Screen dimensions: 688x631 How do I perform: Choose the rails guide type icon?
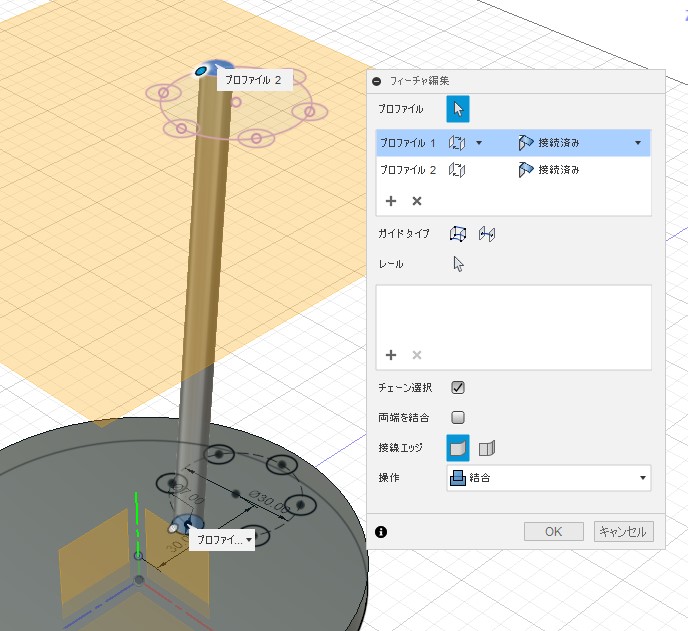coord(458,233)
